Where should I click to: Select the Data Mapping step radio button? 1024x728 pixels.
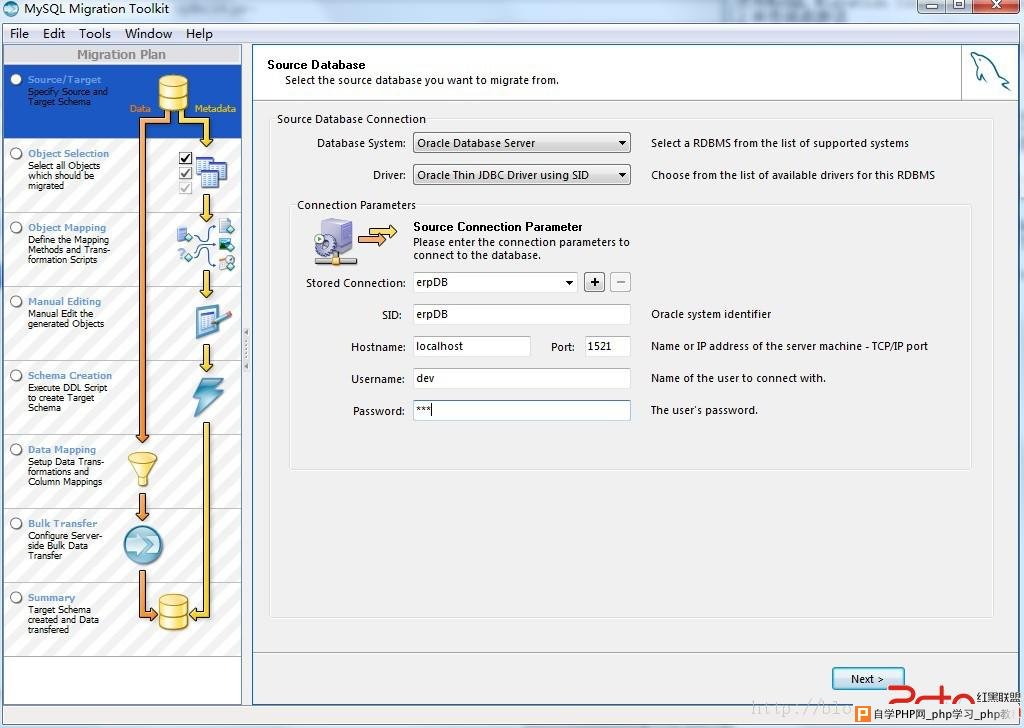point(16,449)
